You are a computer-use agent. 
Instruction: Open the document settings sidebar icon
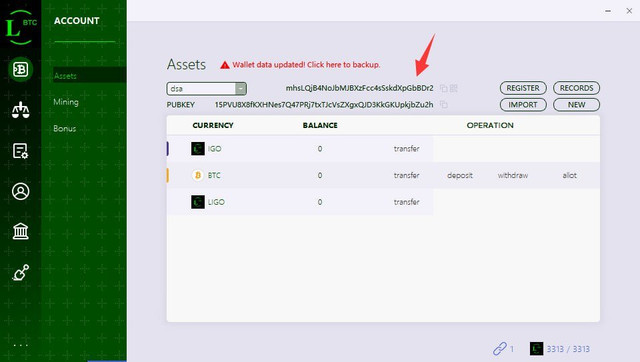(x=20, y=151)
